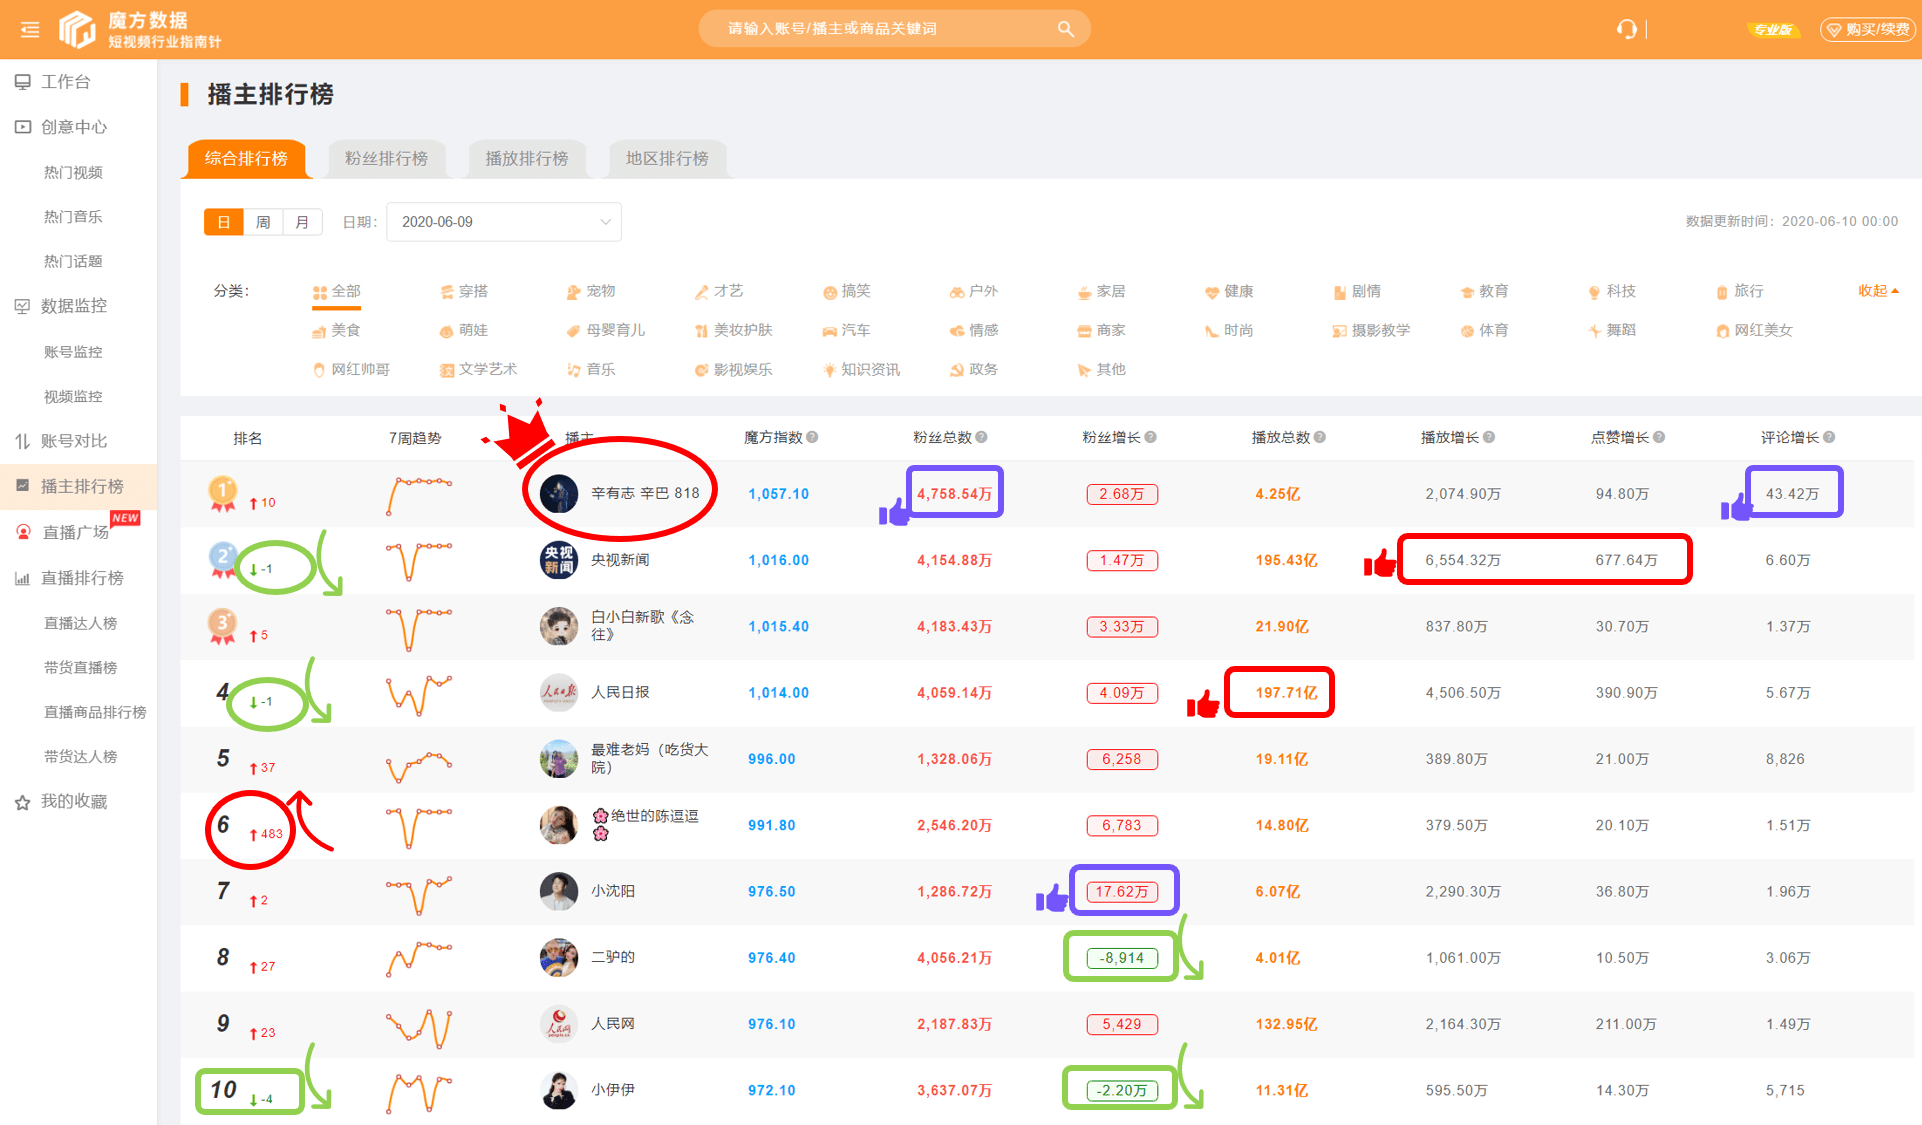The width and height of the screenshot is (1922, 1125).
Task: Open the customer service headset icon
Action: click(x=1627, y=29)
